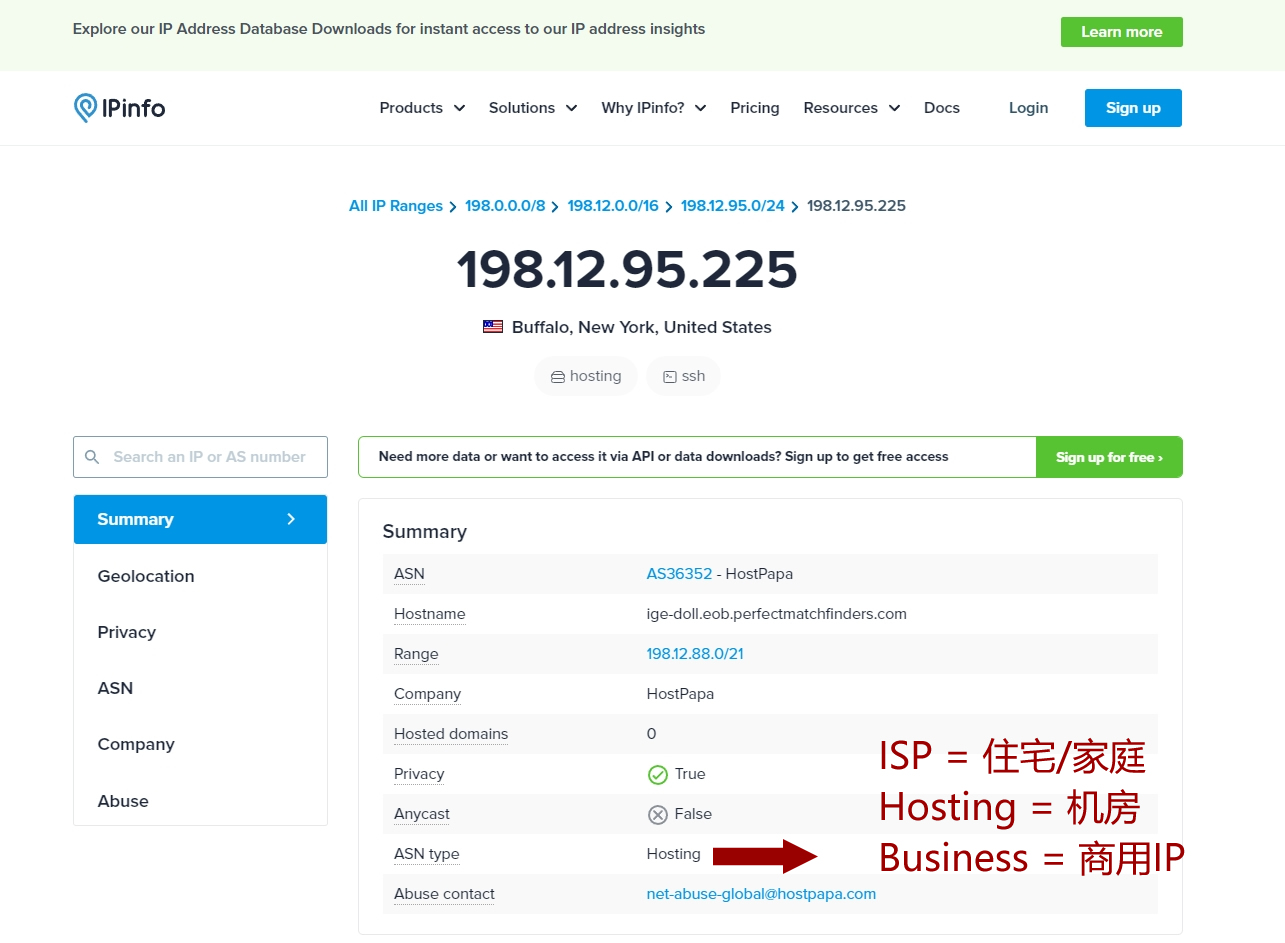Click the net-abuse-global@hostpapa.com email link
This screenshot has height=943, width=1285.
click(x=761, y=894)
